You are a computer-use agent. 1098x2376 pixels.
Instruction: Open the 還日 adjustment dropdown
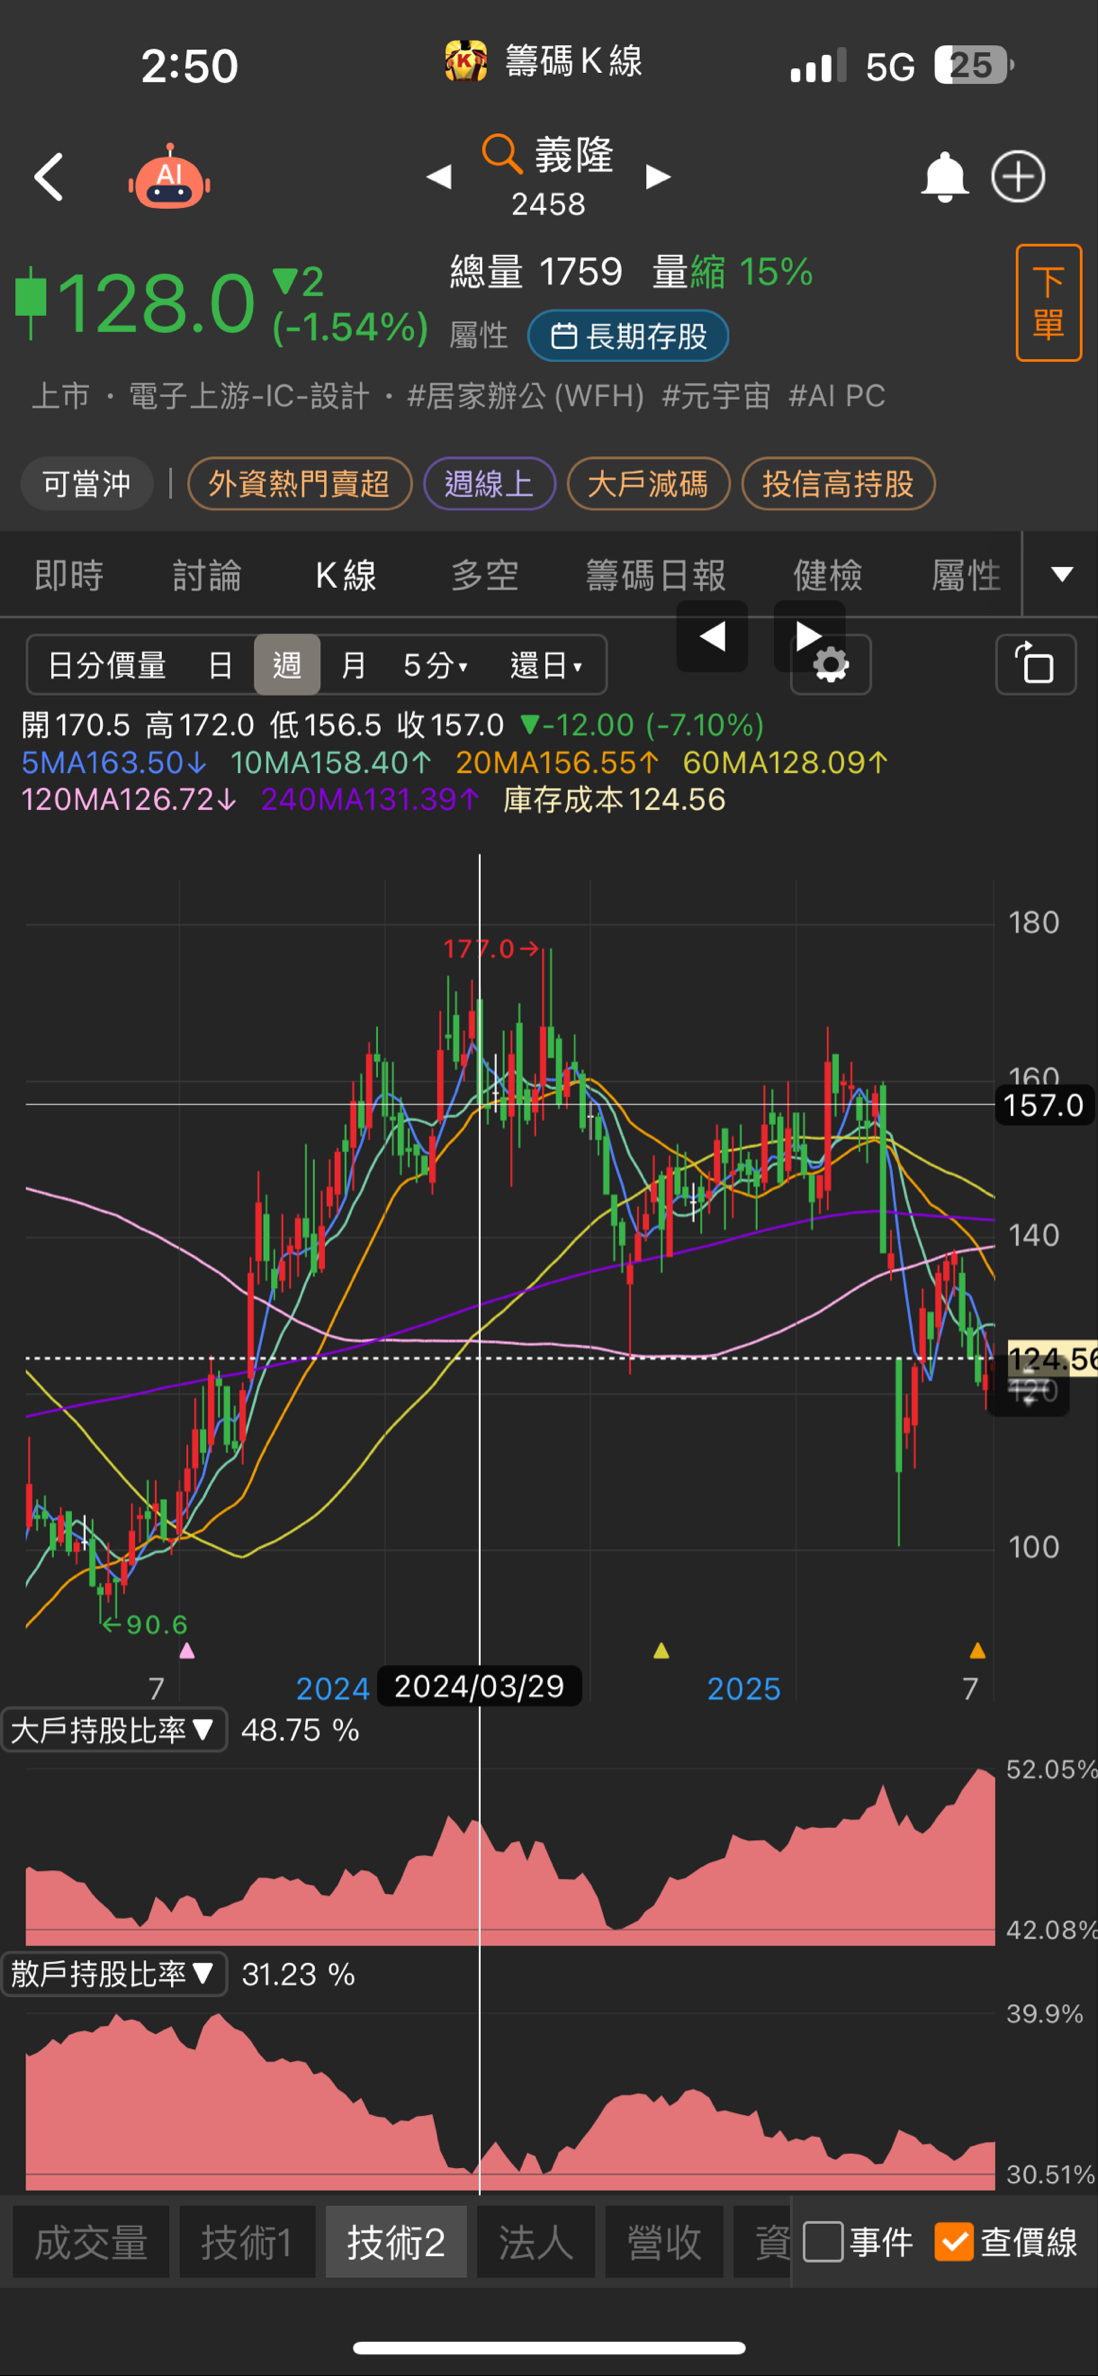pyautogui.click(x=546, y=665)
